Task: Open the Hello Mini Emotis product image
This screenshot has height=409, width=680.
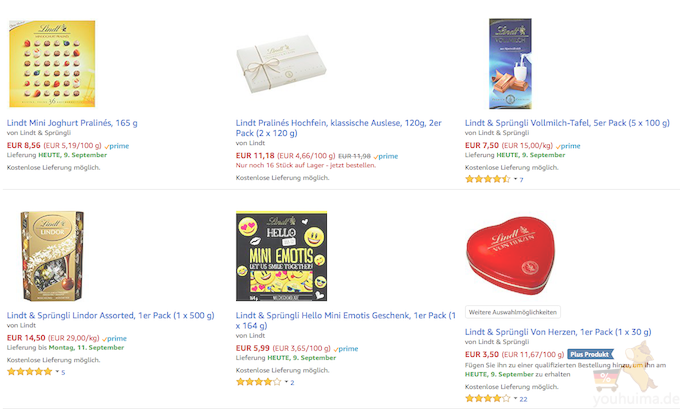Action: [x=281, y=256]
